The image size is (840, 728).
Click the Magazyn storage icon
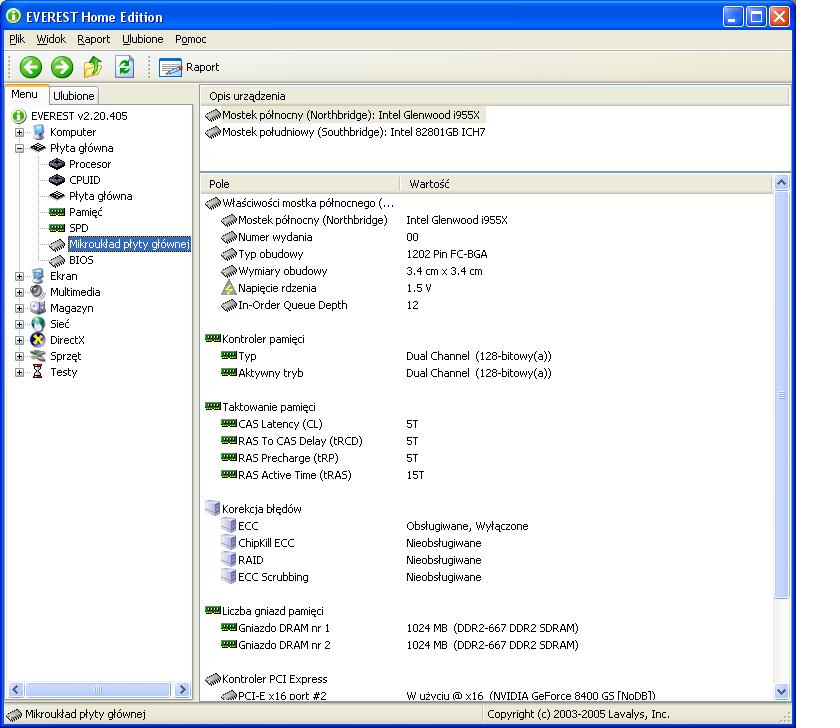pyautogui.click(x=38, y=308)
